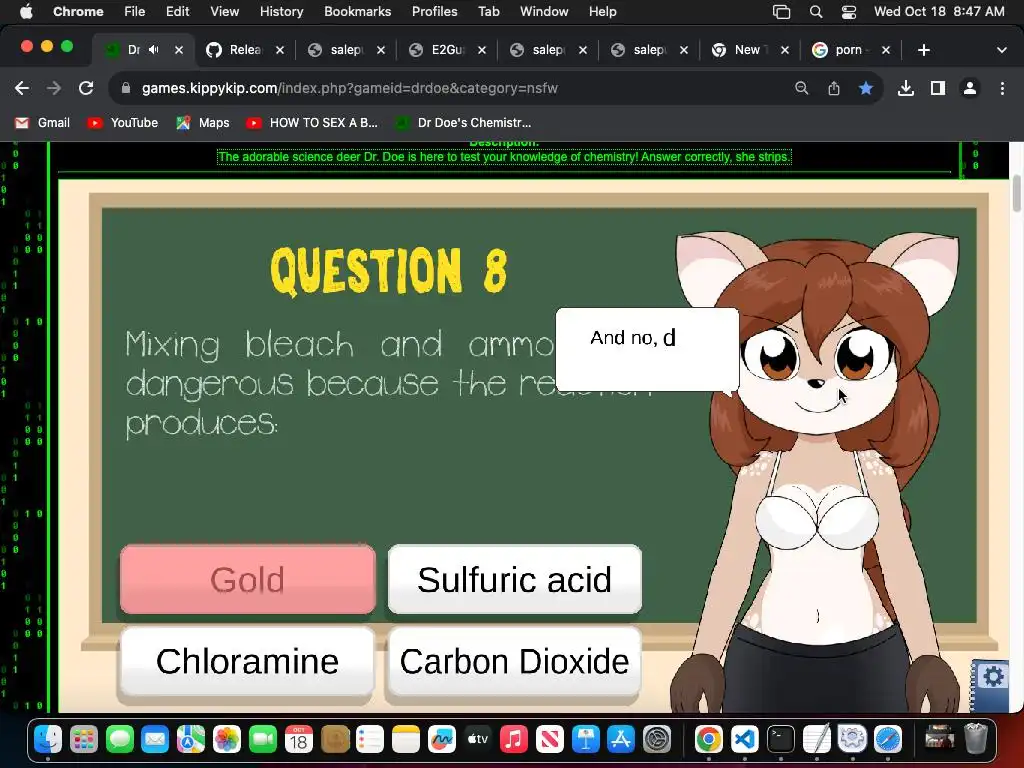The width and height of the screenshot is (1024, 768).
Task: Open the History menu
Action: pos(281,12)
